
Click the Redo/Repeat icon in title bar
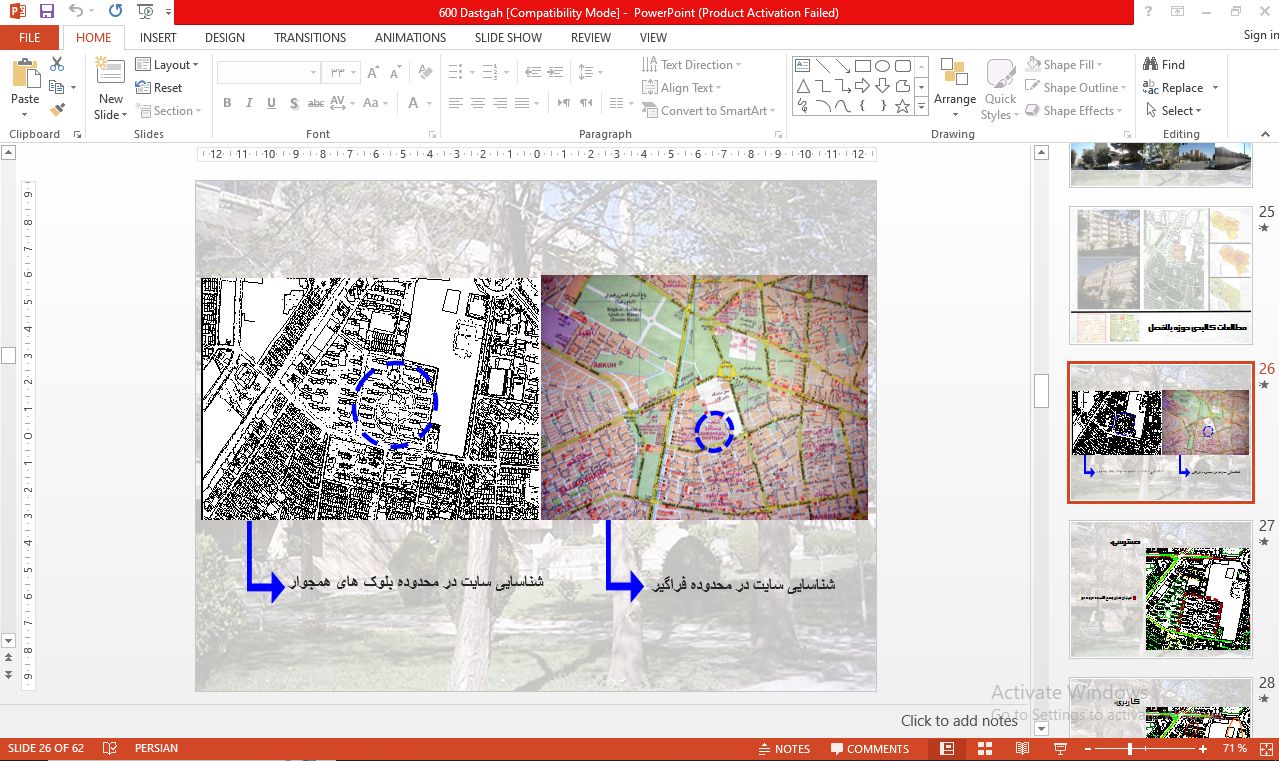pyautogui.click(x=115, y=12)
